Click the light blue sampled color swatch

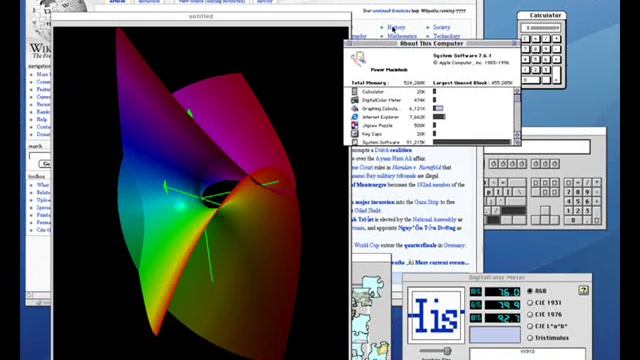coord(495,335)
